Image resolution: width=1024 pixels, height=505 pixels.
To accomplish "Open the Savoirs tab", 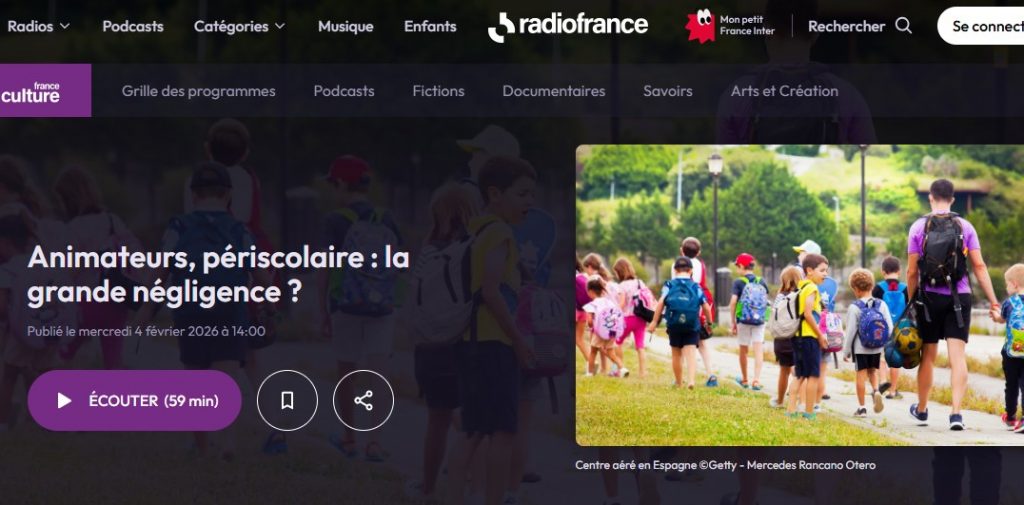I will click(x=667, y=91).
